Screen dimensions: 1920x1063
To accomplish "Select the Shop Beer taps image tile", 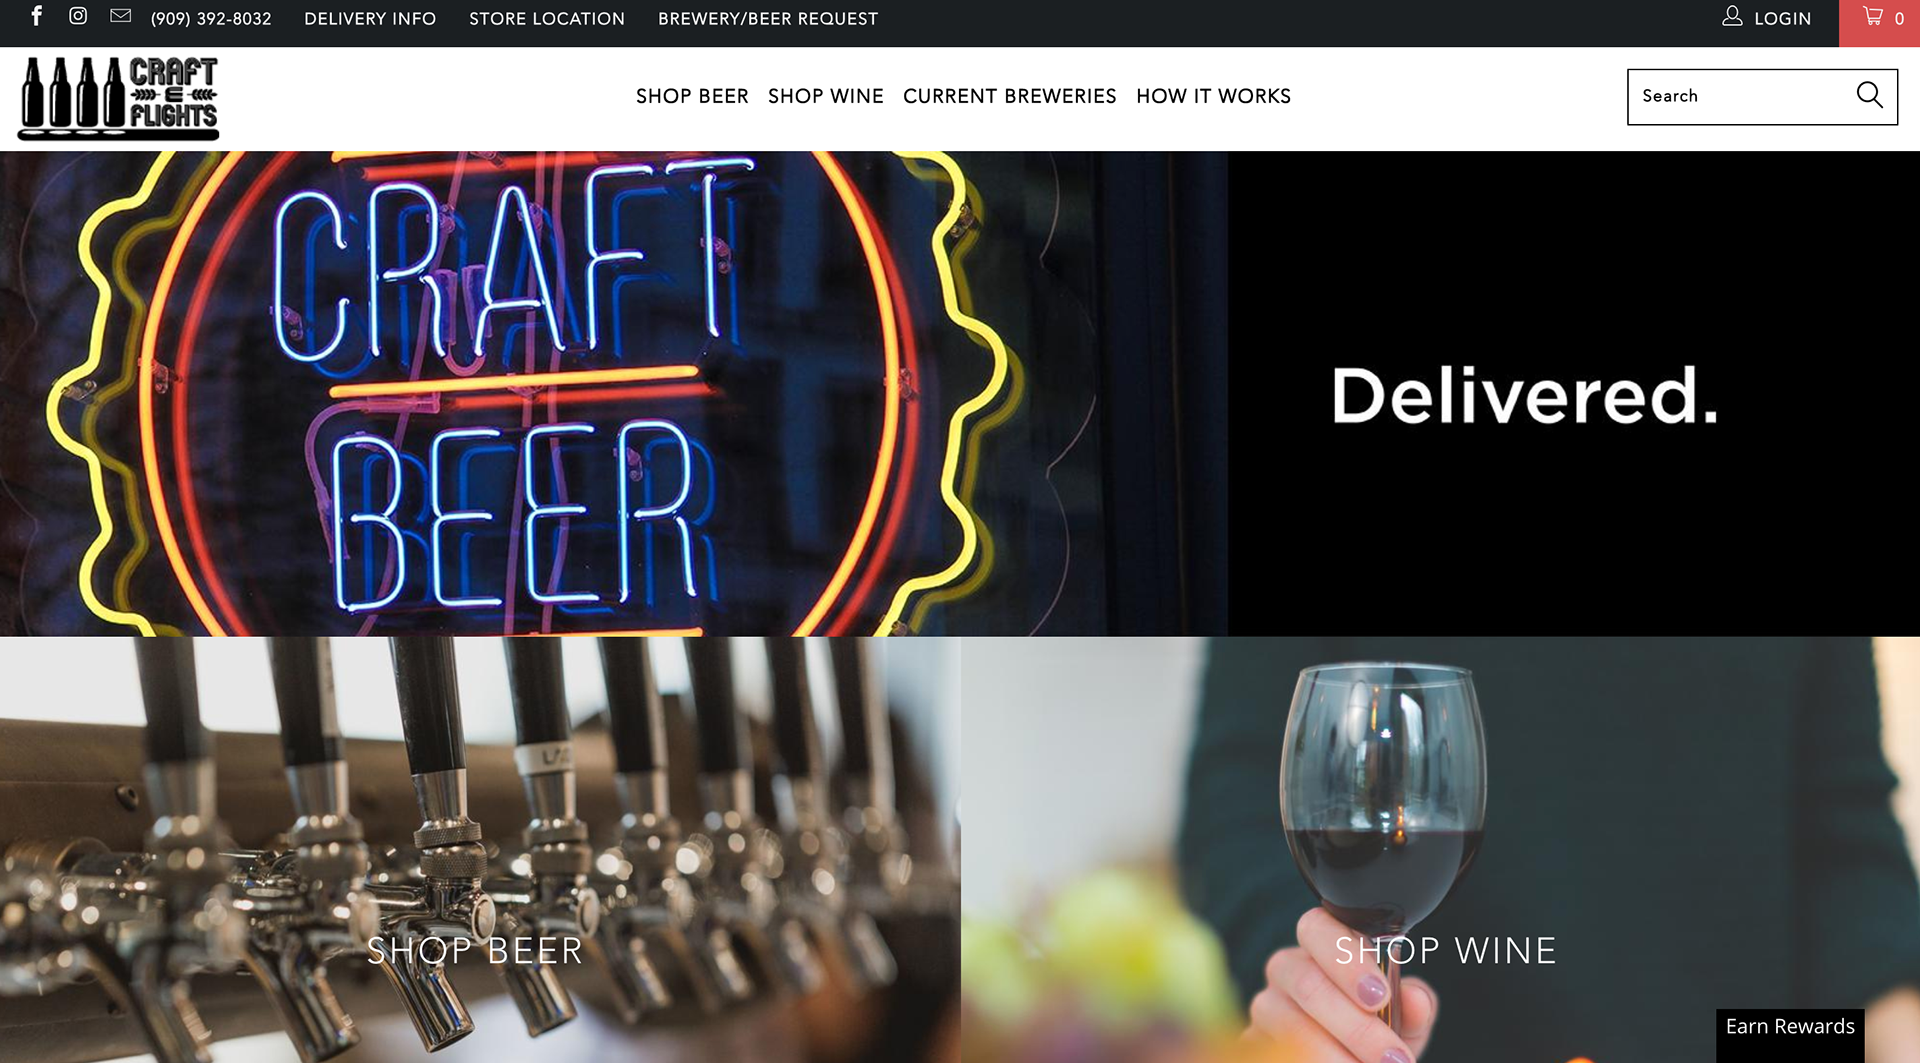I will [x=480, y=850].
